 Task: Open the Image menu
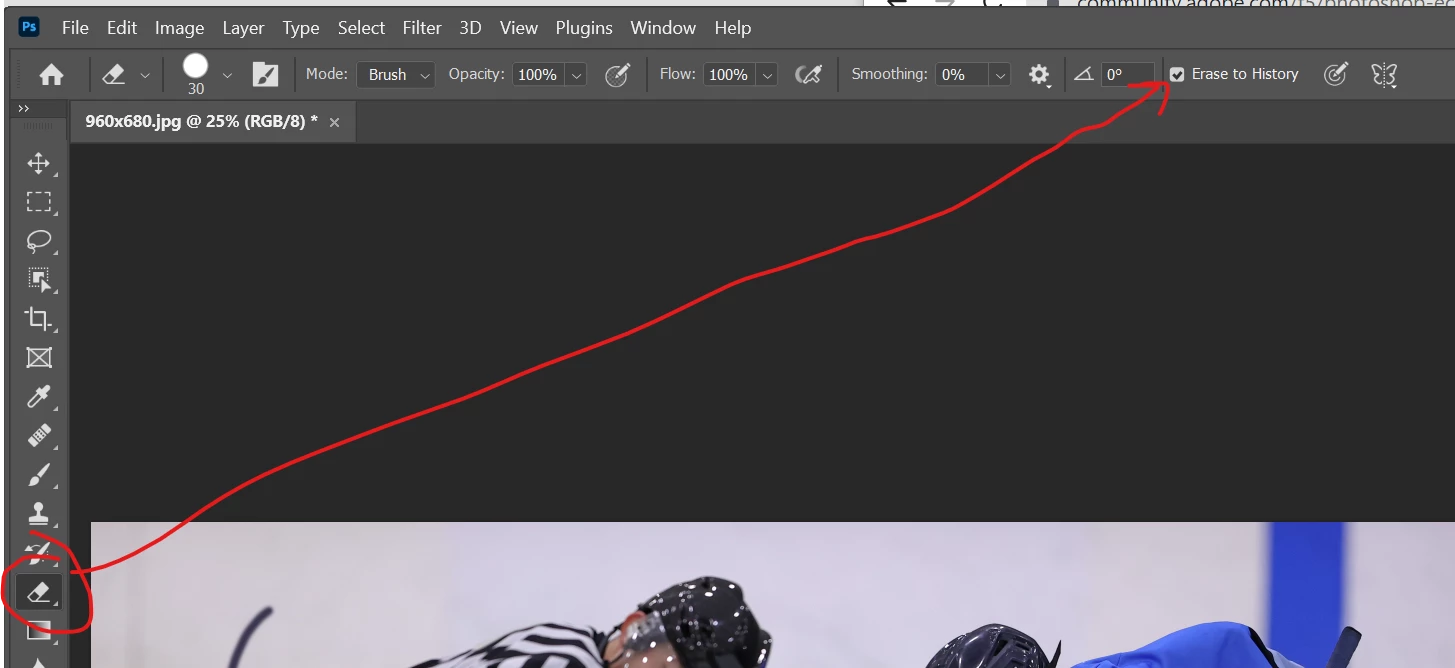coord(179,28)
